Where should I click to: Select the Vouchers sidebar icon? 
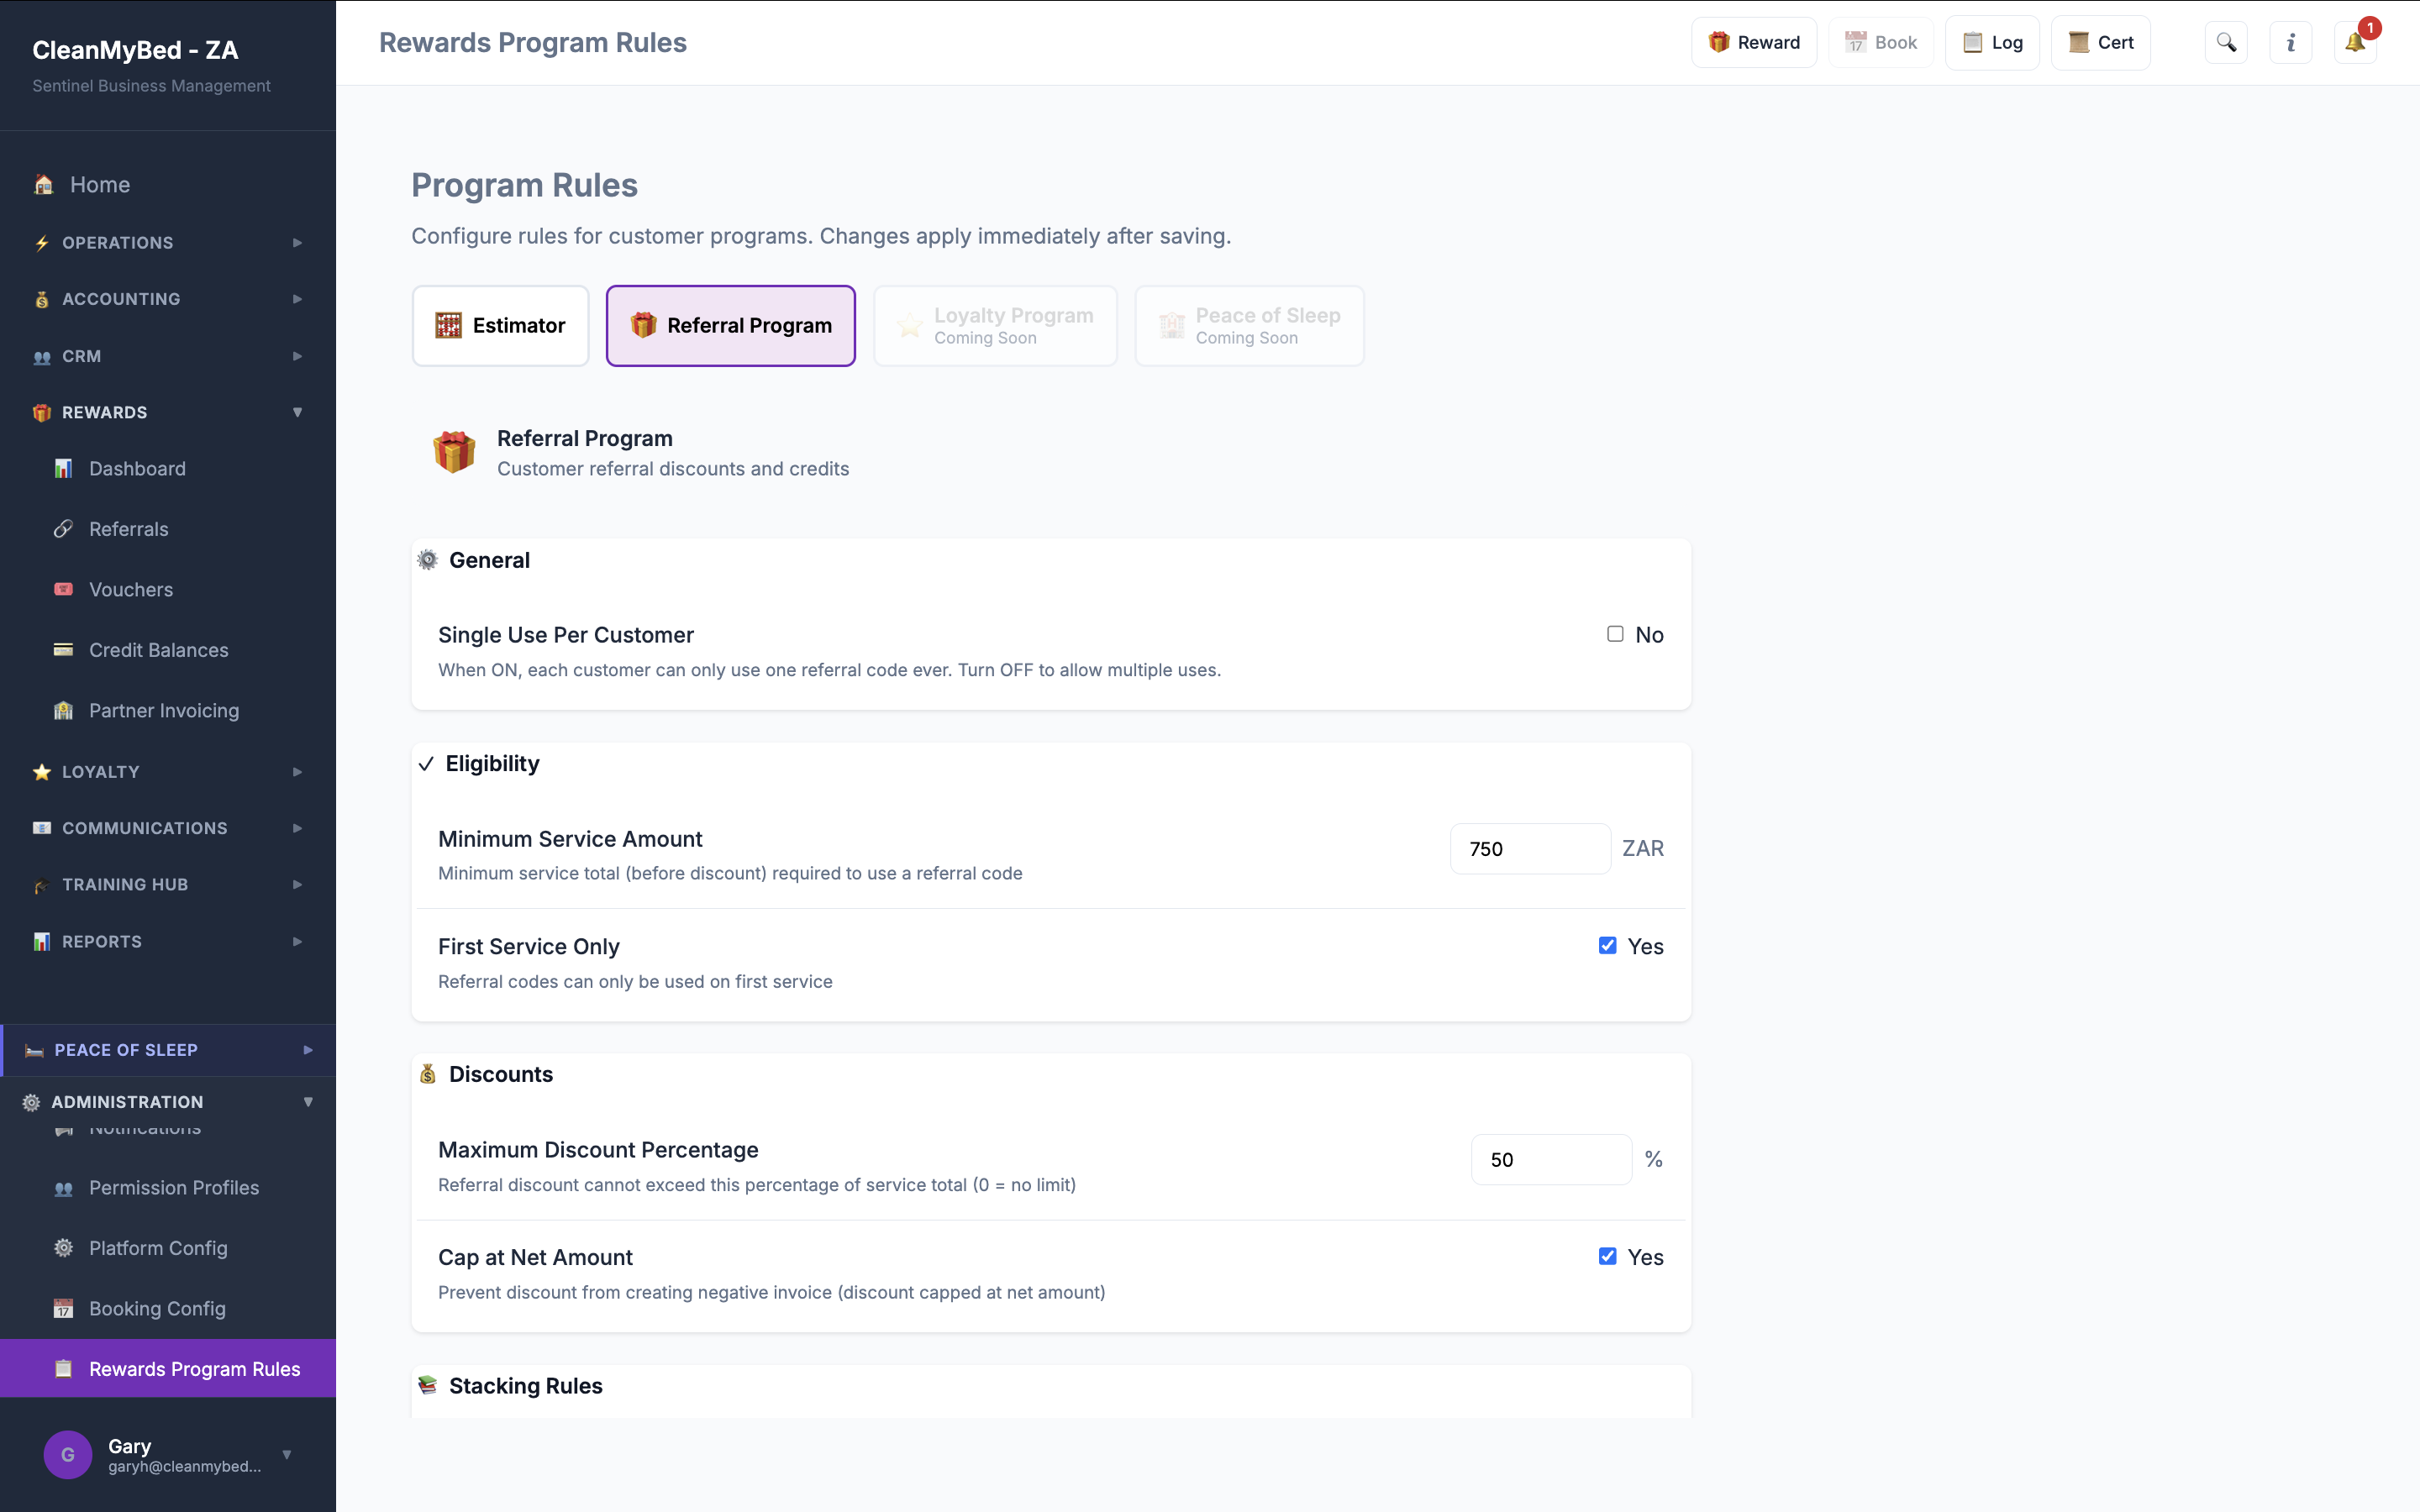pyautogui.click(x=63, y=589)
